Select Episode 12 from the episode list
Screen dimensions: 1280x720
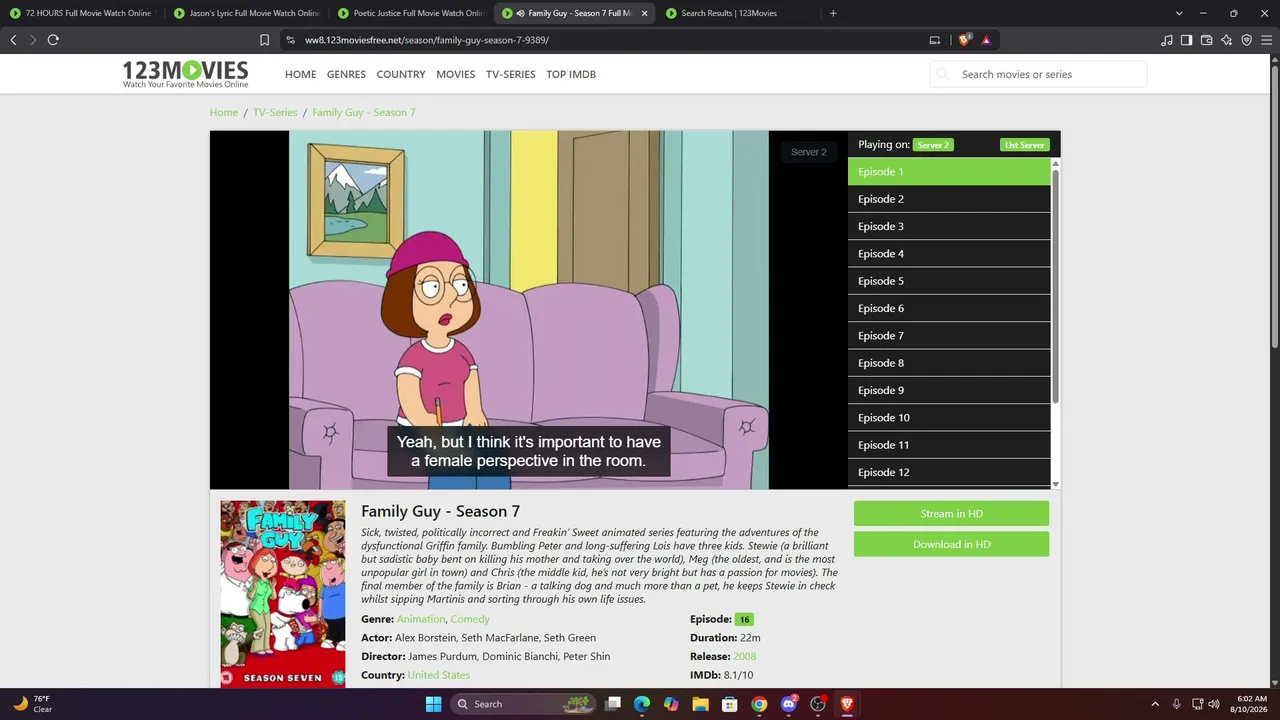949,472
